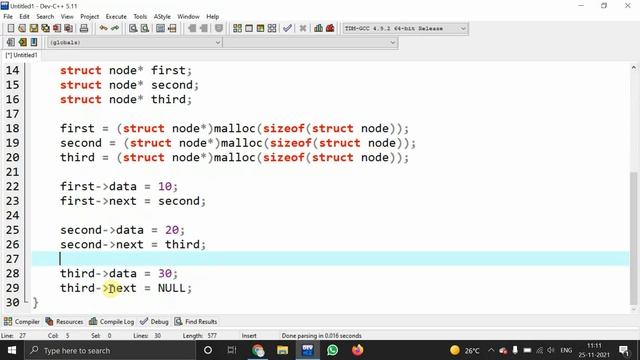Click the Go to line toolbar icon

point(172,28)
